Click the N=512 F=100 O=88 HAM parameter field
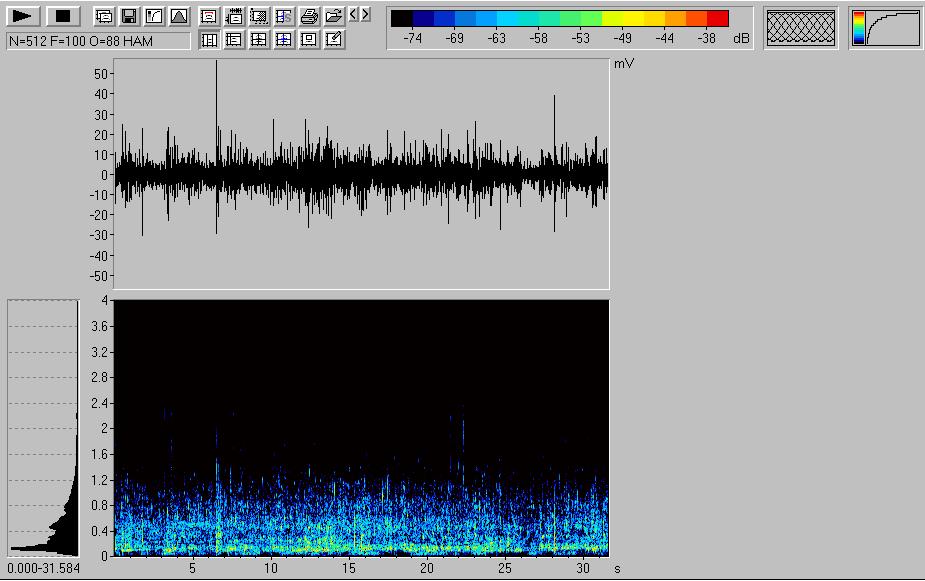925x581 pixels. coord(97,41)
